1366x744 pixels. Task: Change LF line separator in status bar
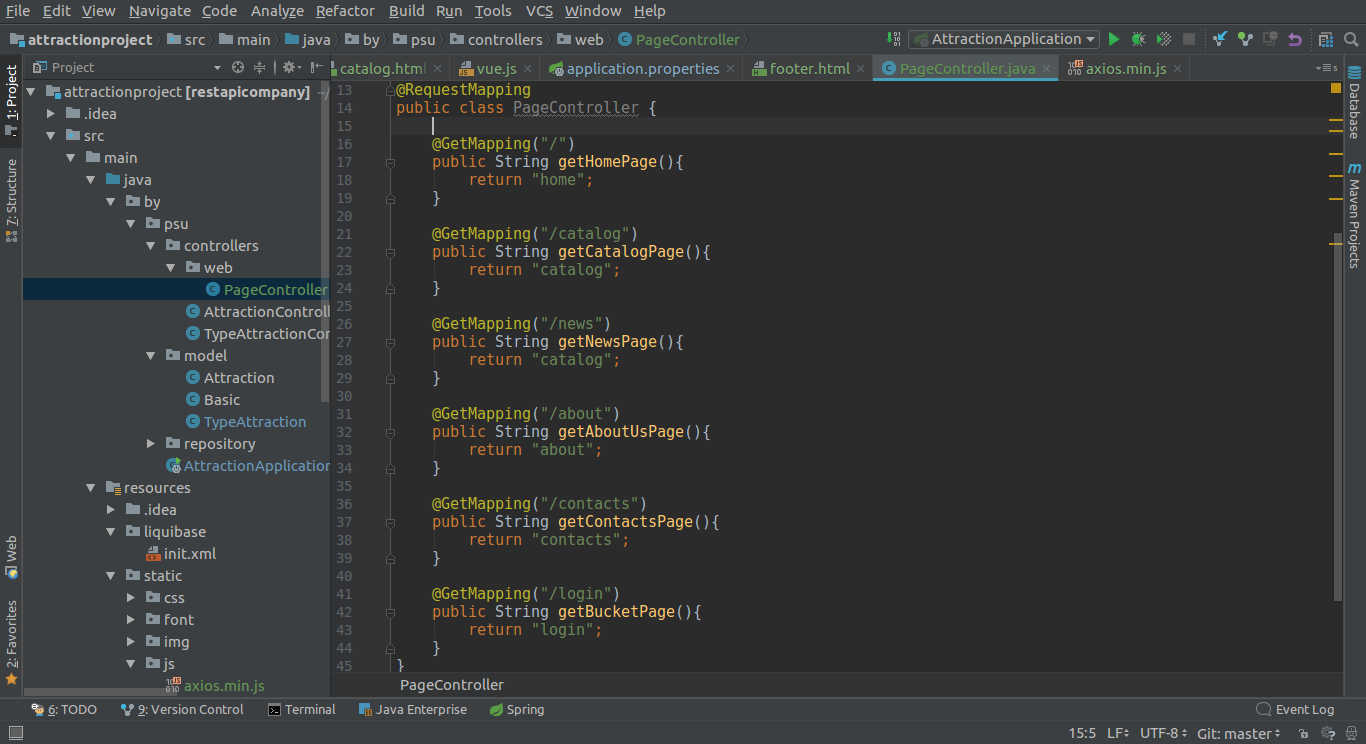[1118, 734]
